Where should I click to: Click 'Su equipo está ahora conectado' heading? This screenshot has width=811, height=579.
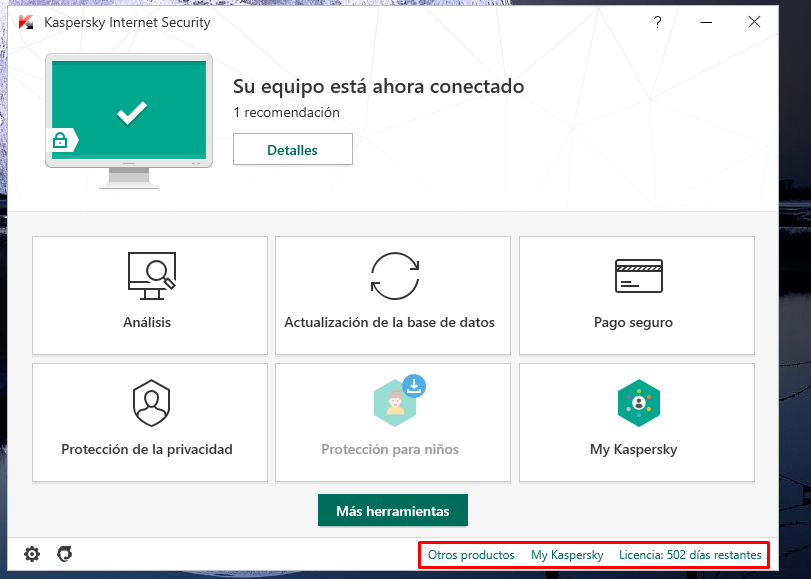378,86
